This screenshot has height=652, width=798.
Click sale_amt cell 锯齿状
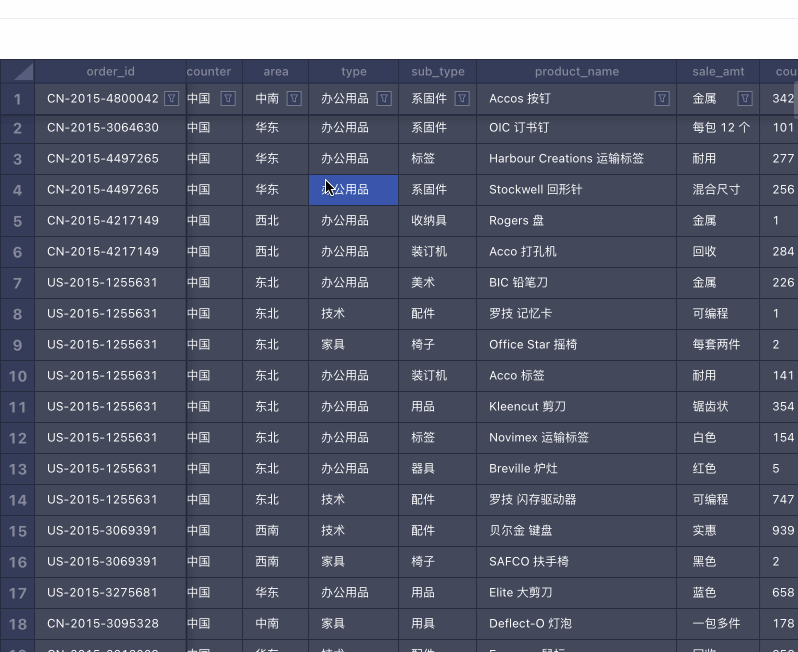[718, 407]
